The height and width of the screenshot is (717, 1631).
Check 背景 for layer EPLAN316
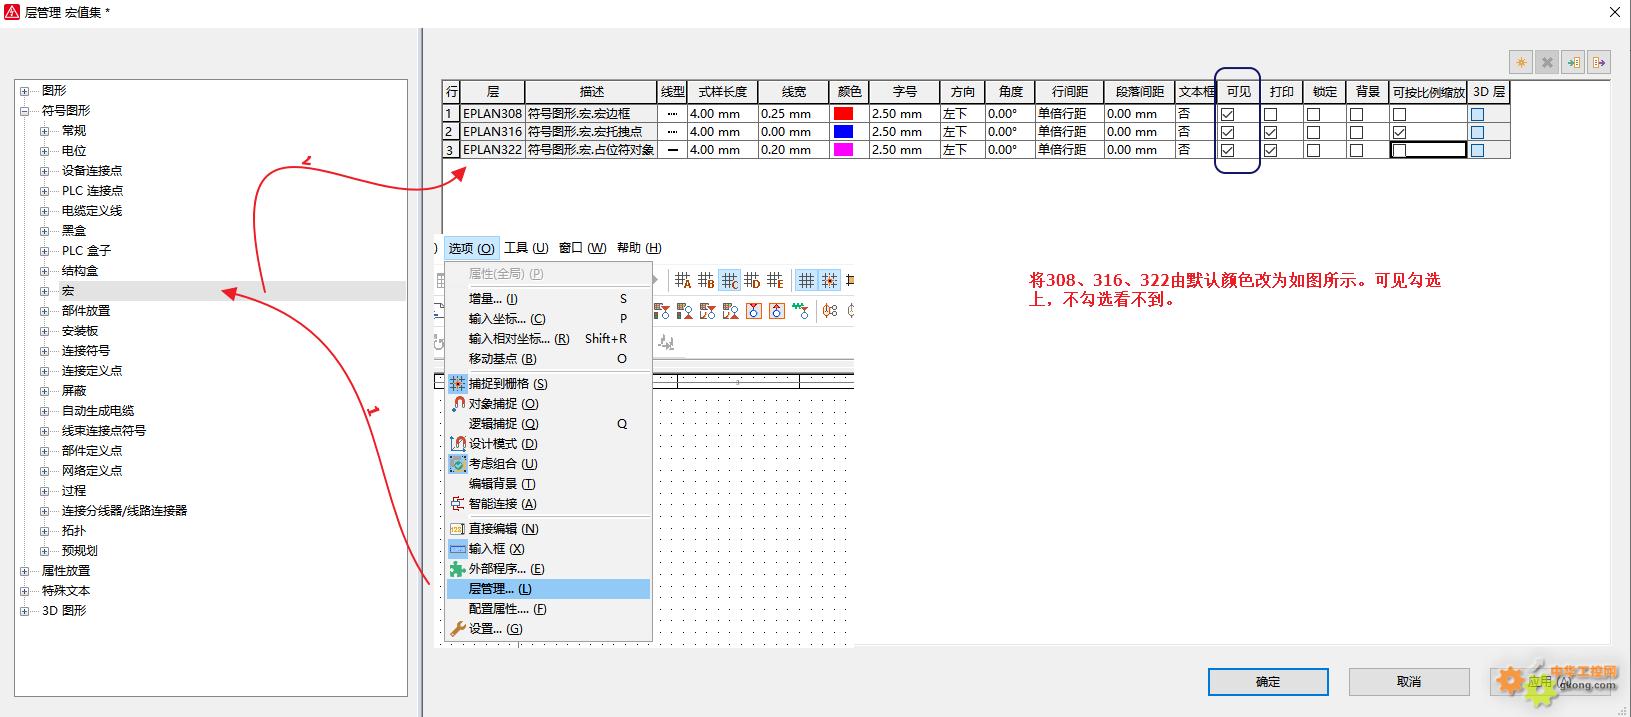[x=1356, y=133]
